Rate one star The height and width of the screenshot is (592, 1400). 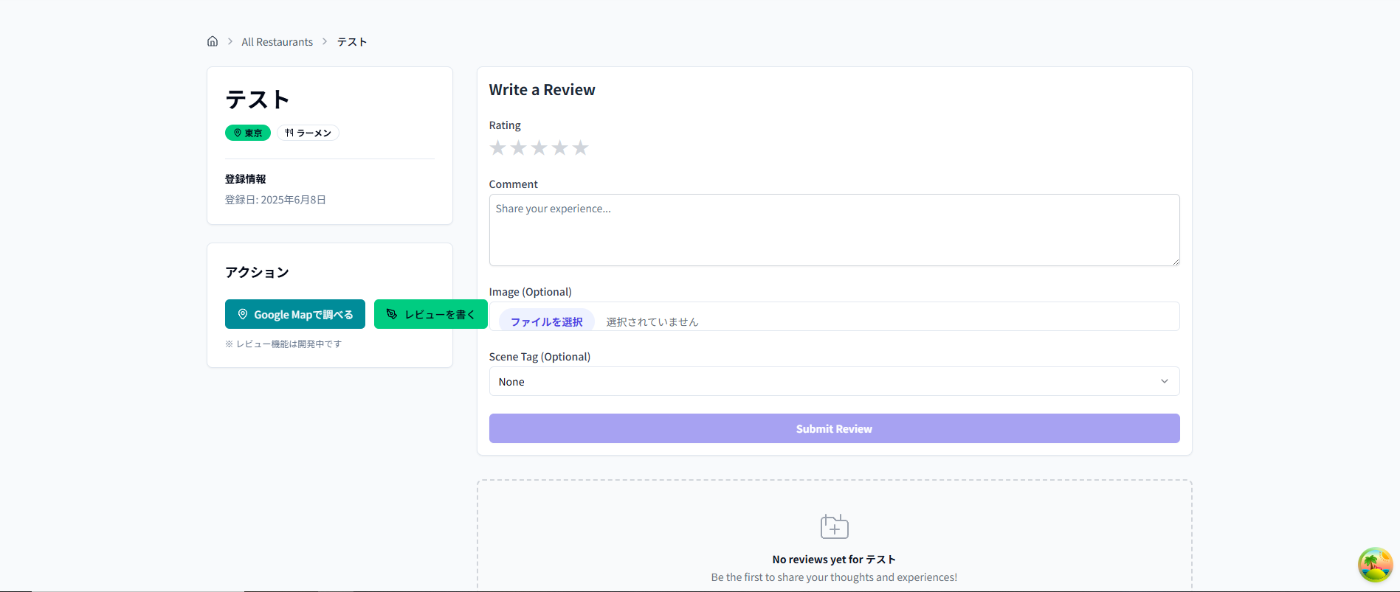click(498, 148)
